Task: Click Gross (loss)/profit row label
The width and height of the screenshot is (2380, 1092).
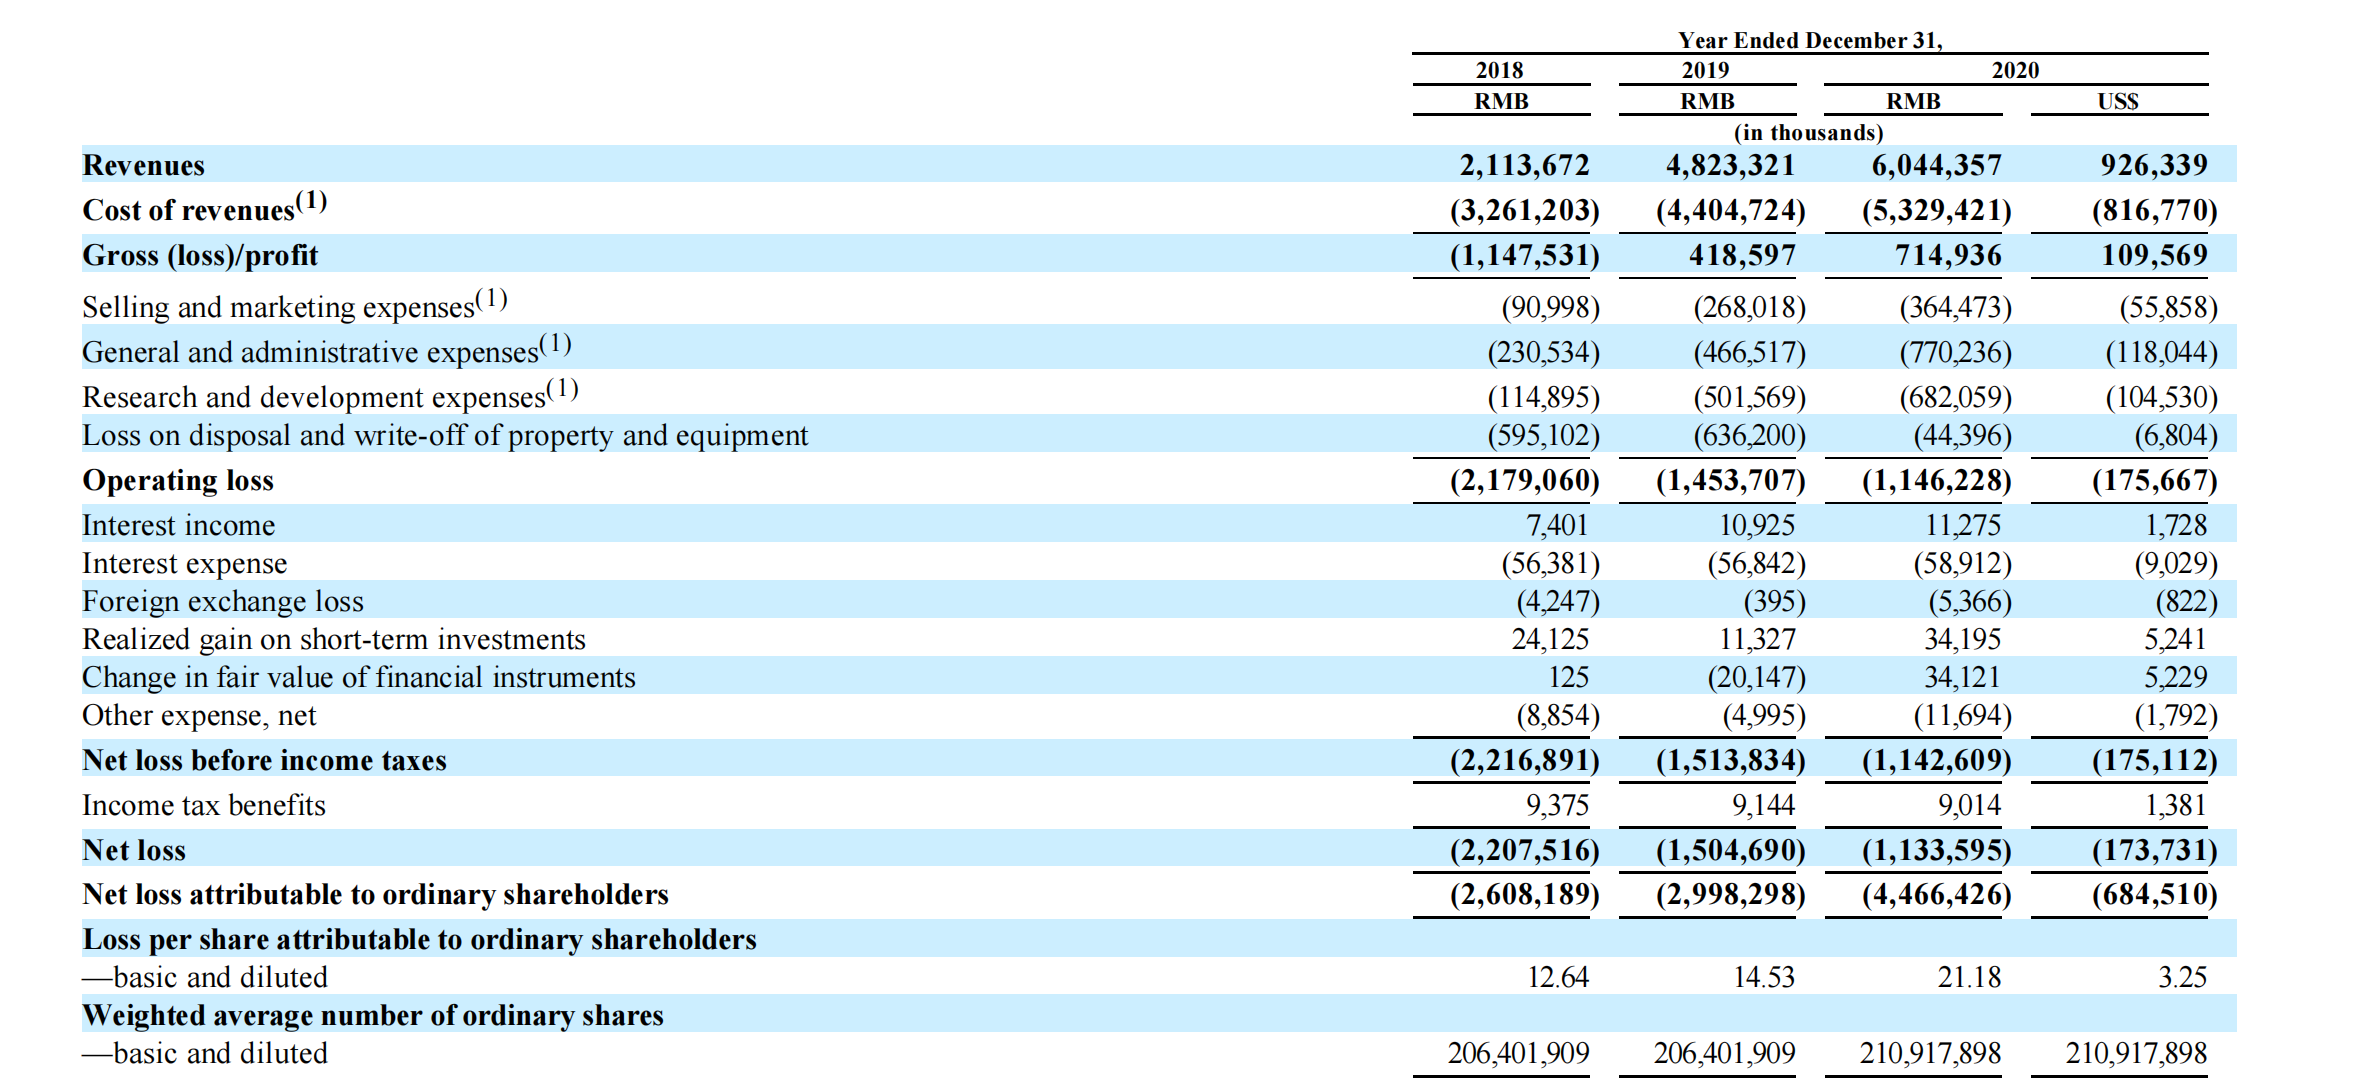Action: point(200,255)
